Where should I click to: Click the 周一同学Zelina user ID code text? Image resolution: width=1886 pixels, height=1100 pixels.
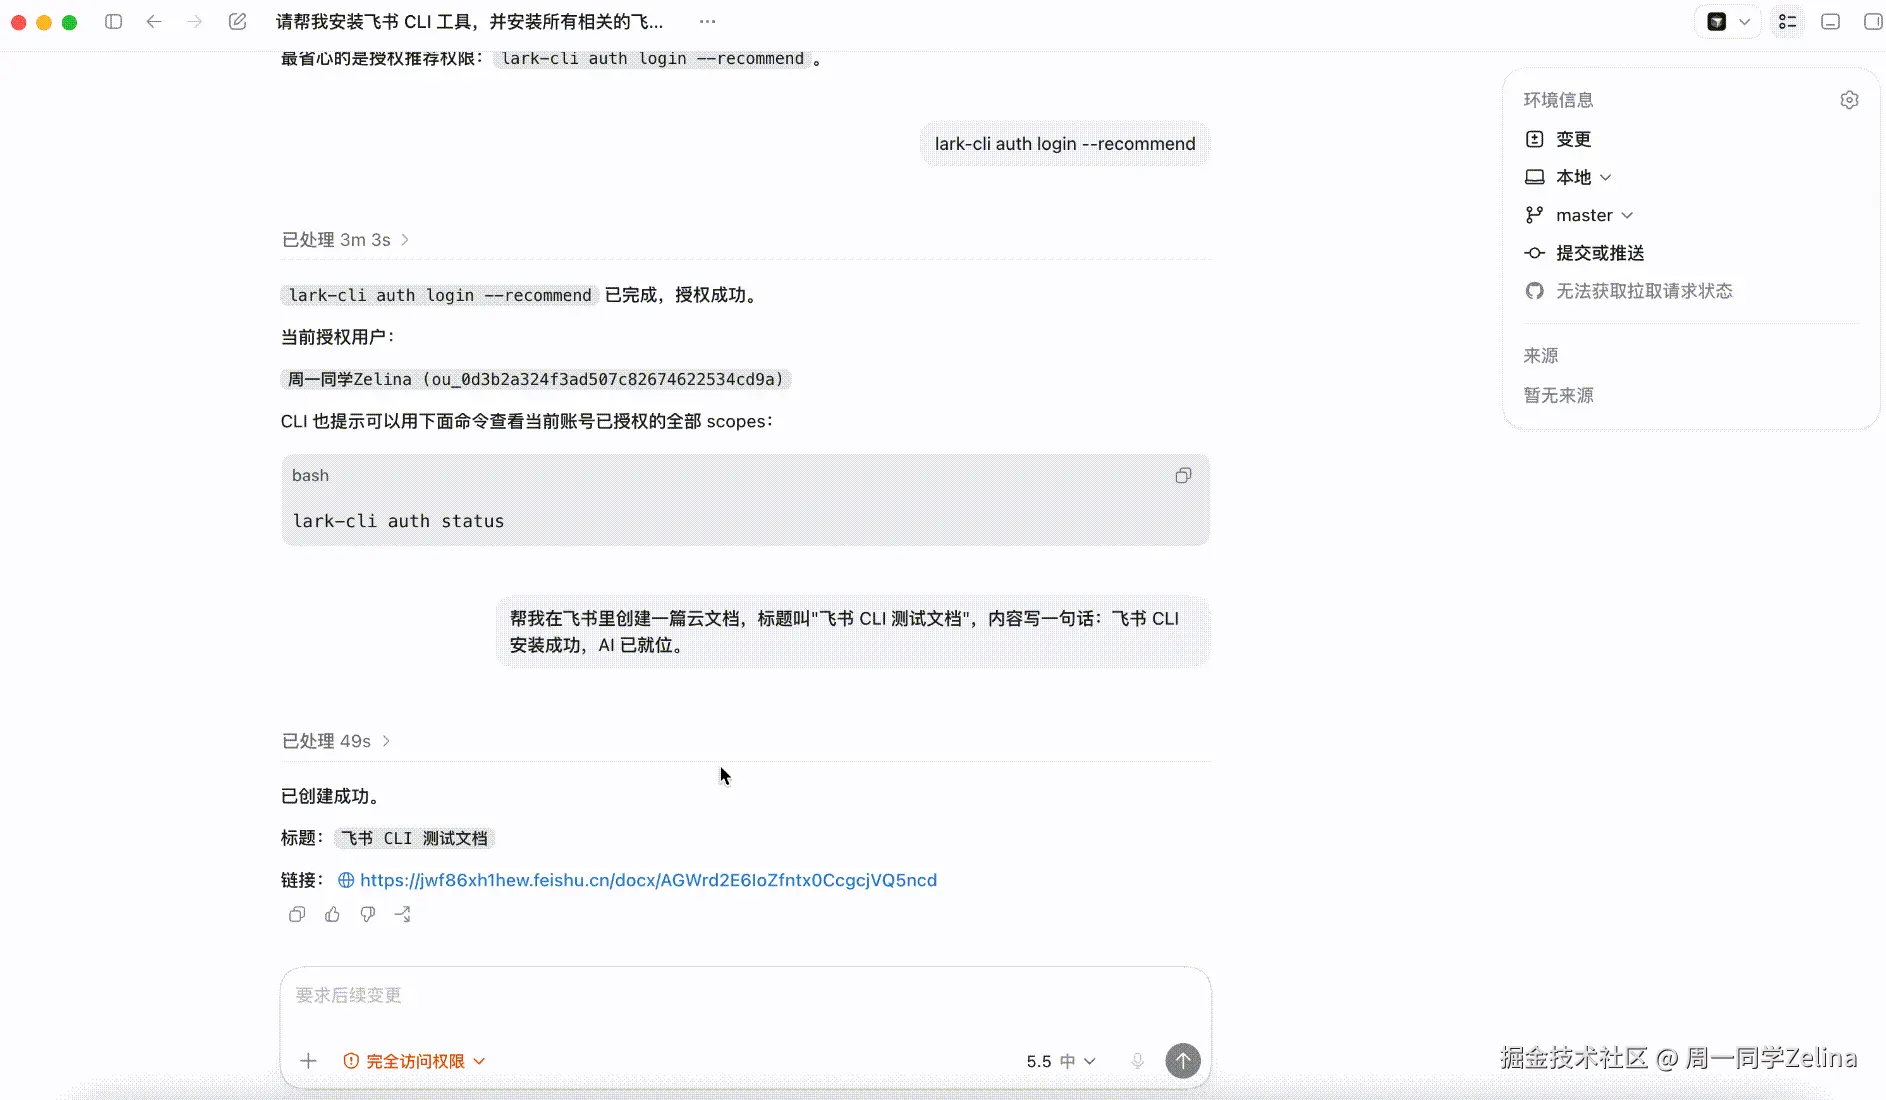(536, 379)
